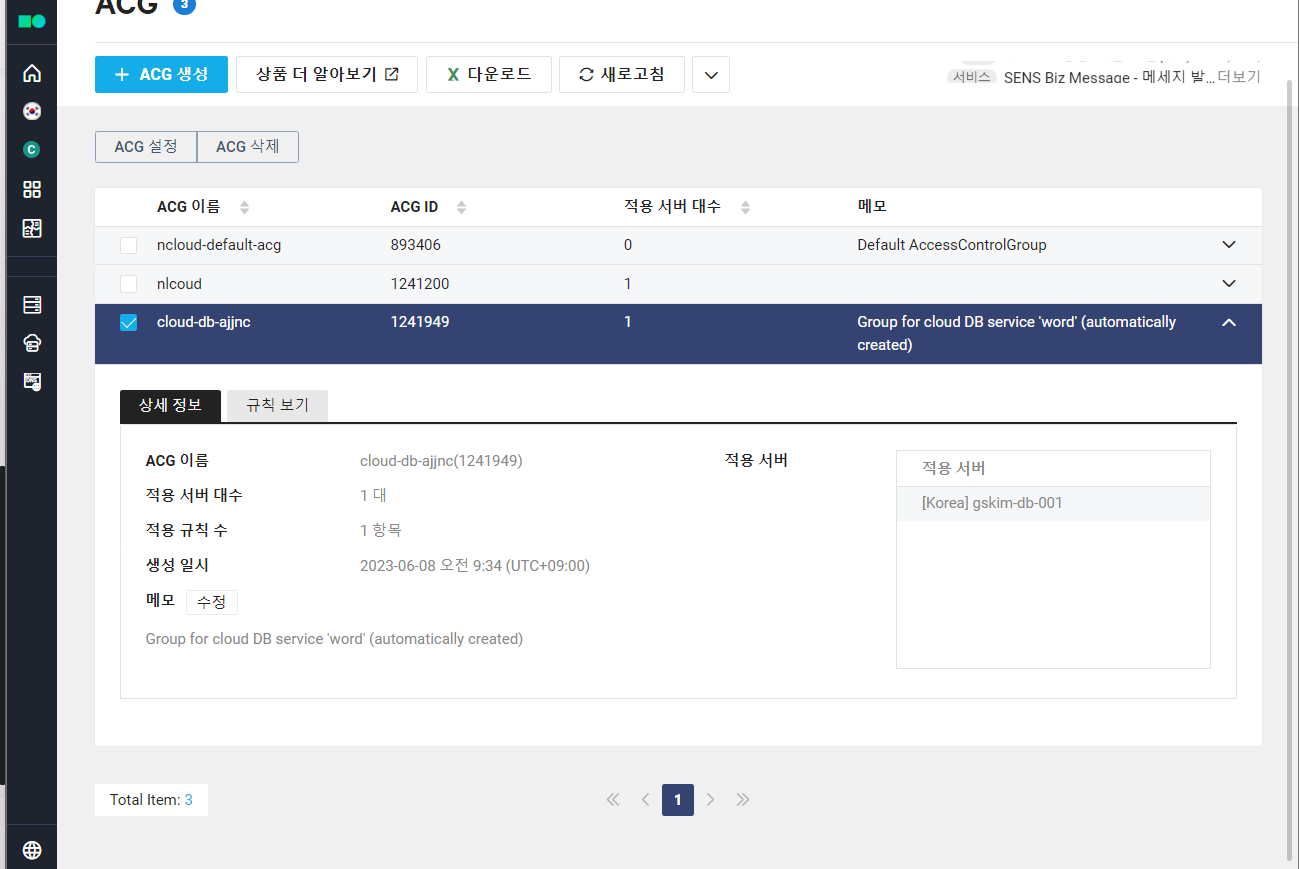Go to the home dashboard icon

point(32,73)
